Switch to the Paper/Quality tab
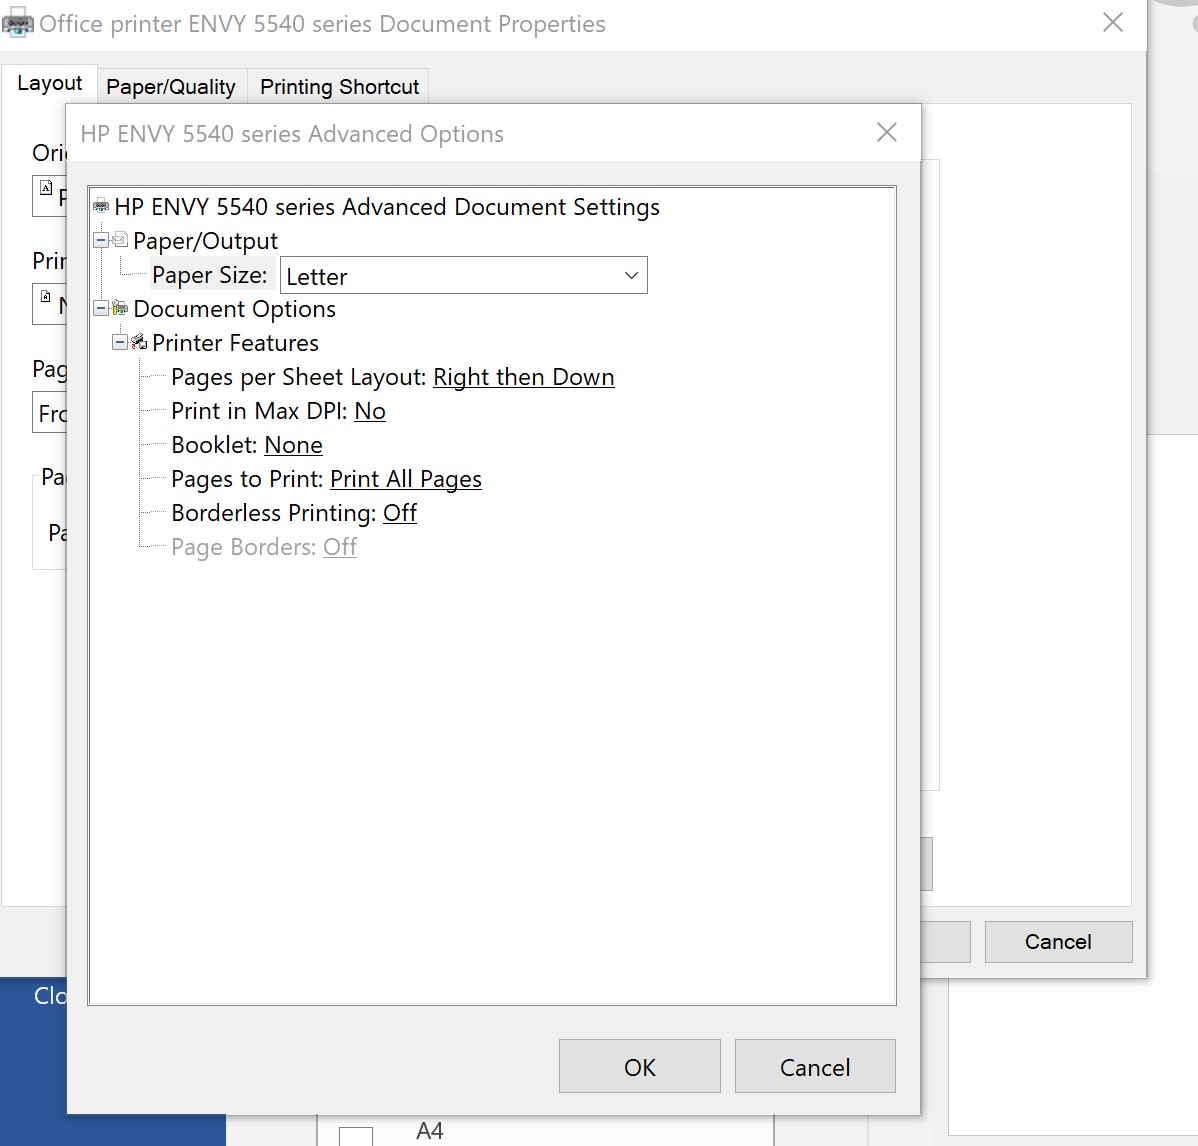 [171, 87]
